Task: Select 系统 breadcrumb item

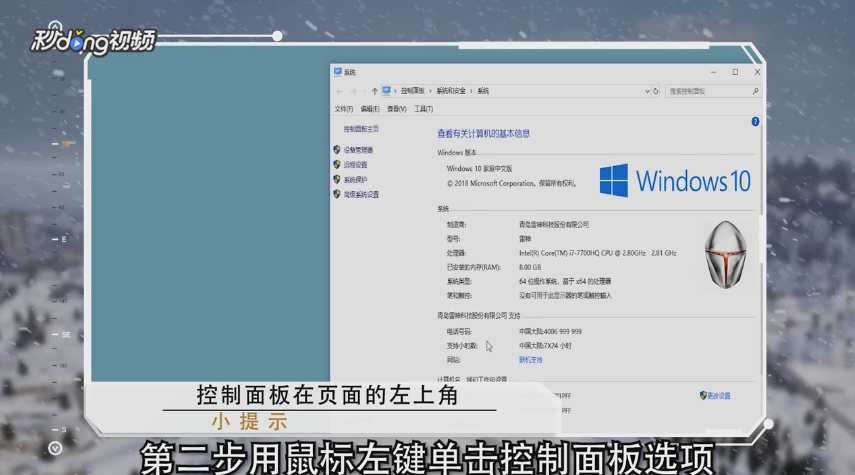Action: click(483, 91)
